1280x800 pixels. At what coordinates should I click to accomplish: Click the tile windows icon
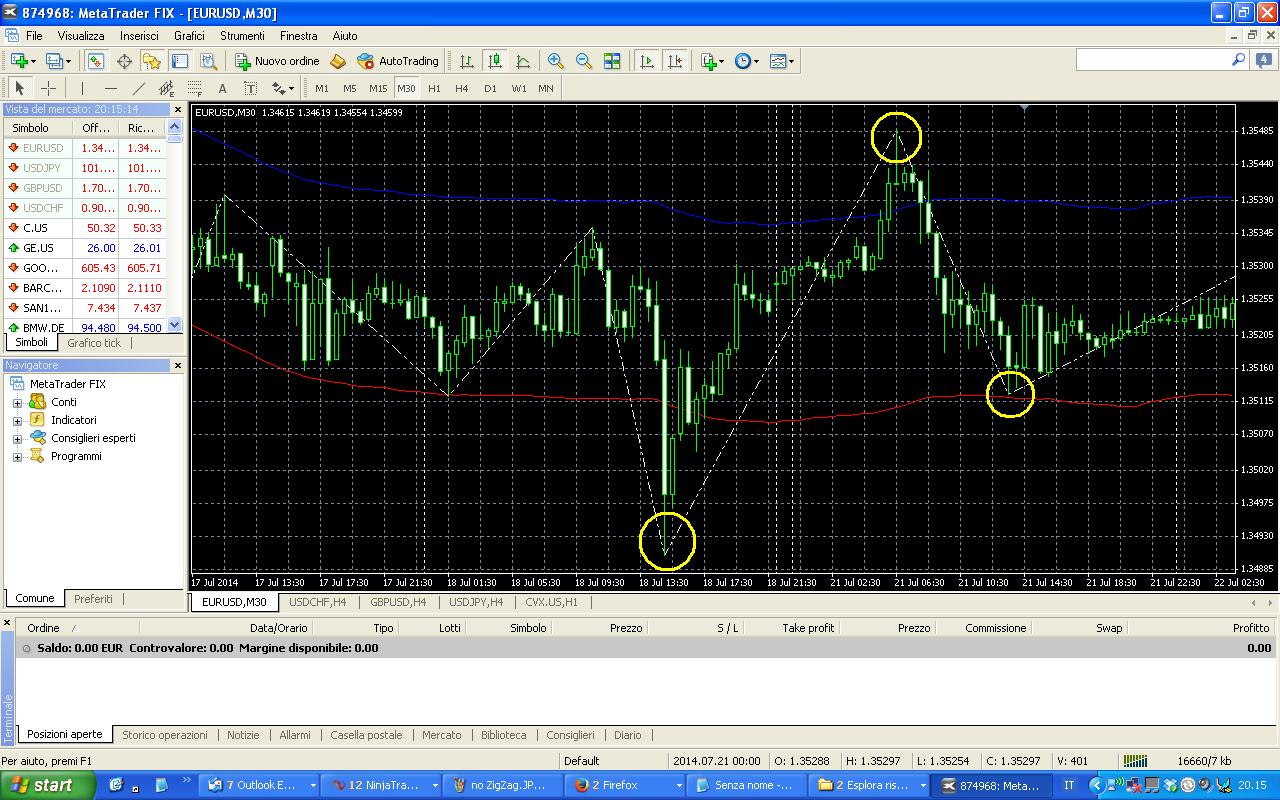(x=612, y=61)
